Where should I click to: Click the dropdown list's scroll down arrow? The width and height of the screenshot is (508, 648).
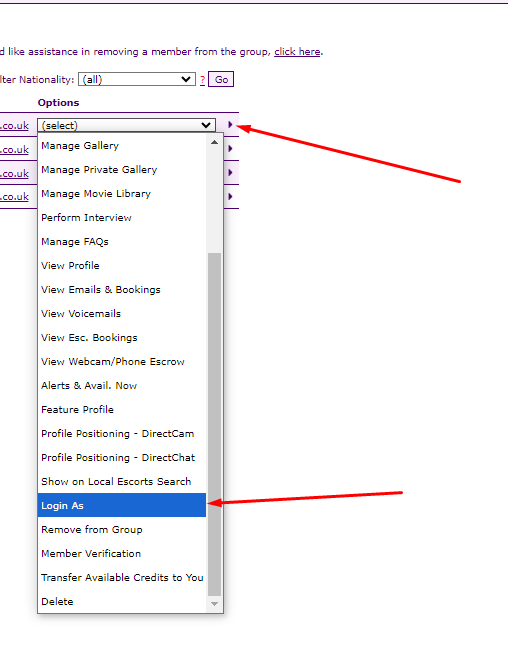pos(214,604)
